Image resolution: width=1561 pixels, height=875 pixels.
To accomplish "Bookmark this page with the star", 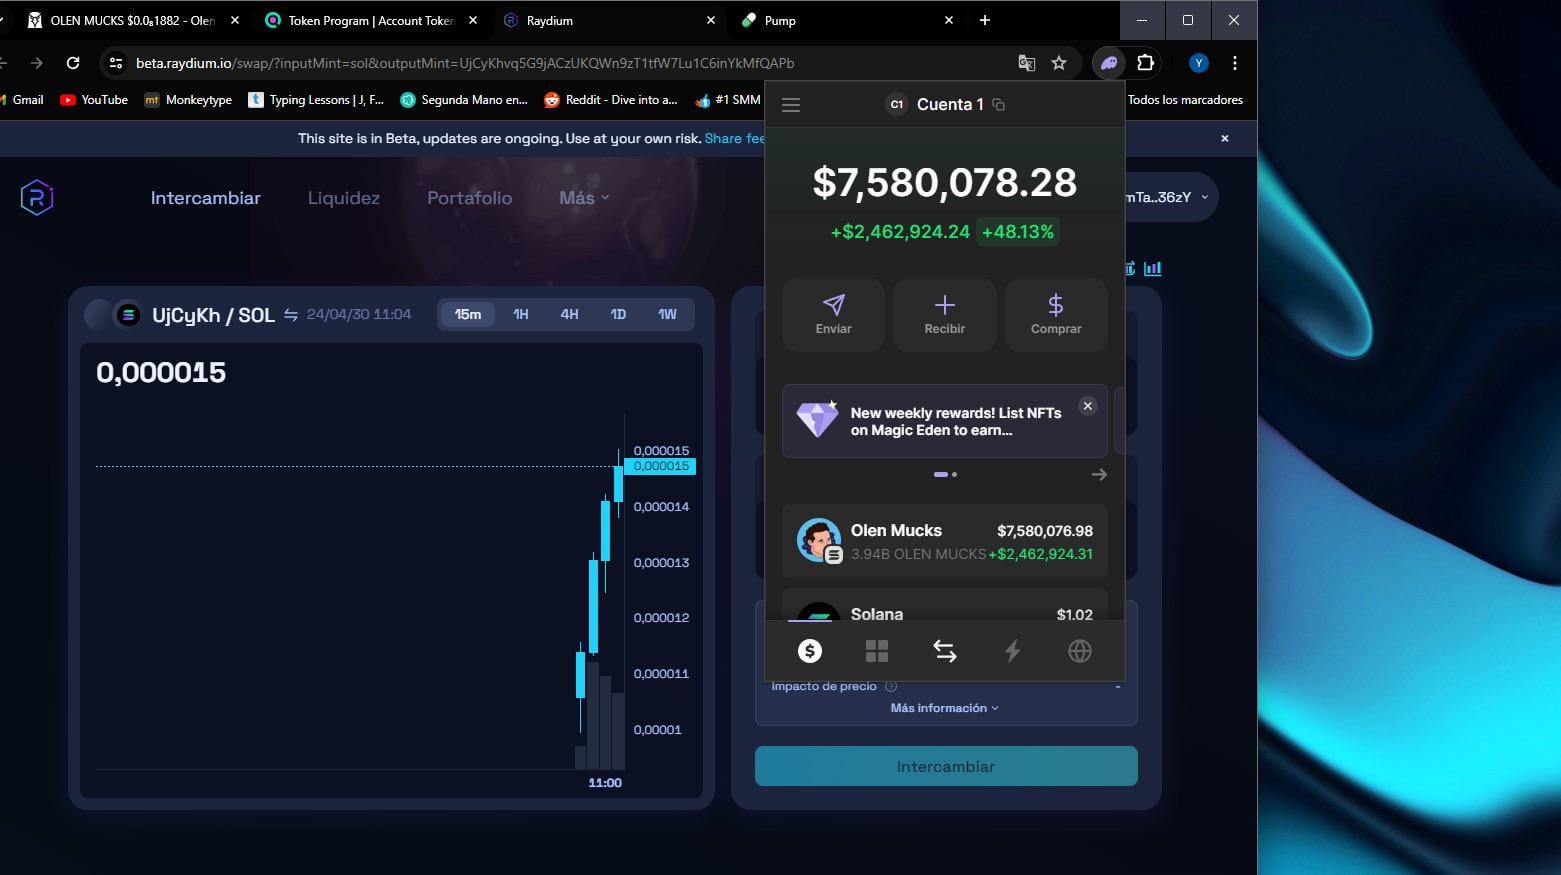I will click(x=1059, y=63).
